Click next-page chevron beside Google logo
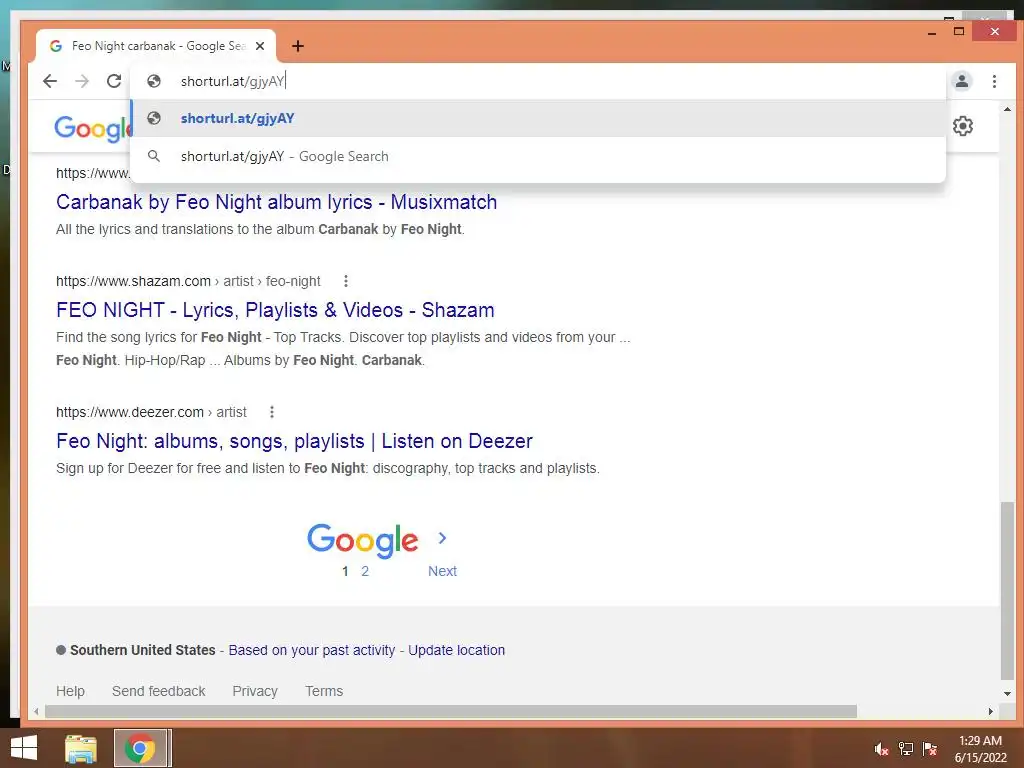 tap(442, 538)
